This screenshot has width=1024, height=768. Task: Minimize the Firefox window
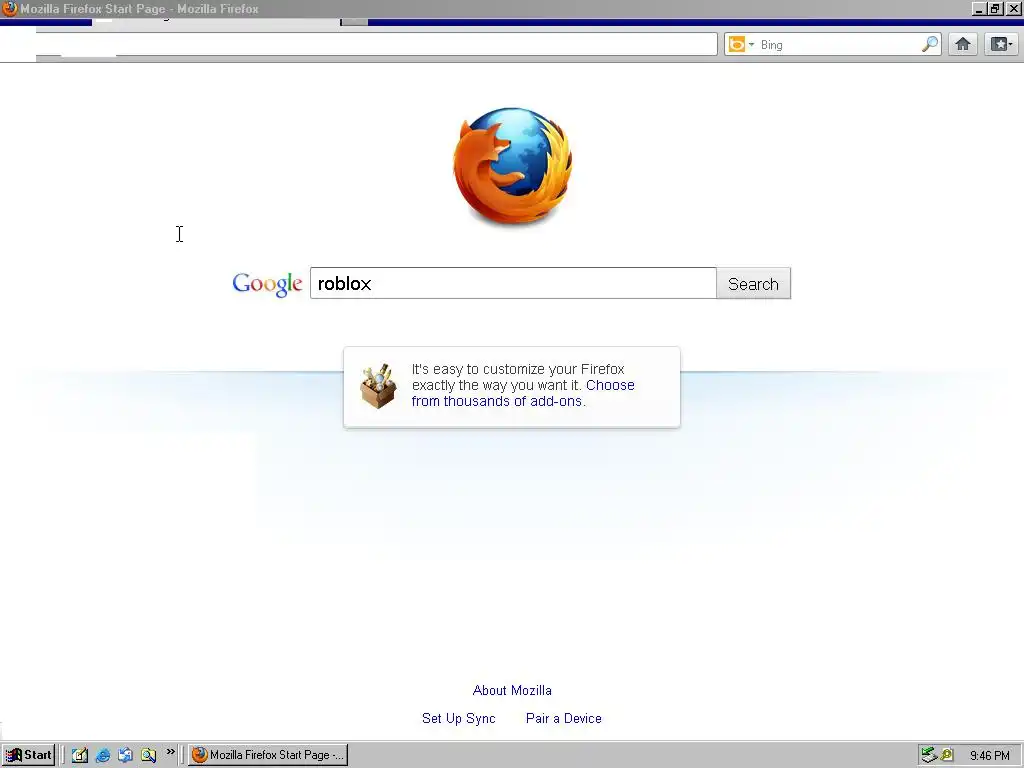coord(978,9)
